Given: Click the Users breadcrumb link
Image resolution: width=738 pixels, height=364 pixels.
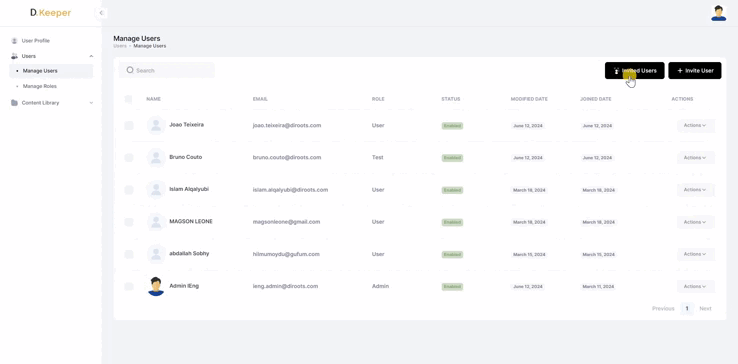Looking at the screenshot, I should point(120,46).
